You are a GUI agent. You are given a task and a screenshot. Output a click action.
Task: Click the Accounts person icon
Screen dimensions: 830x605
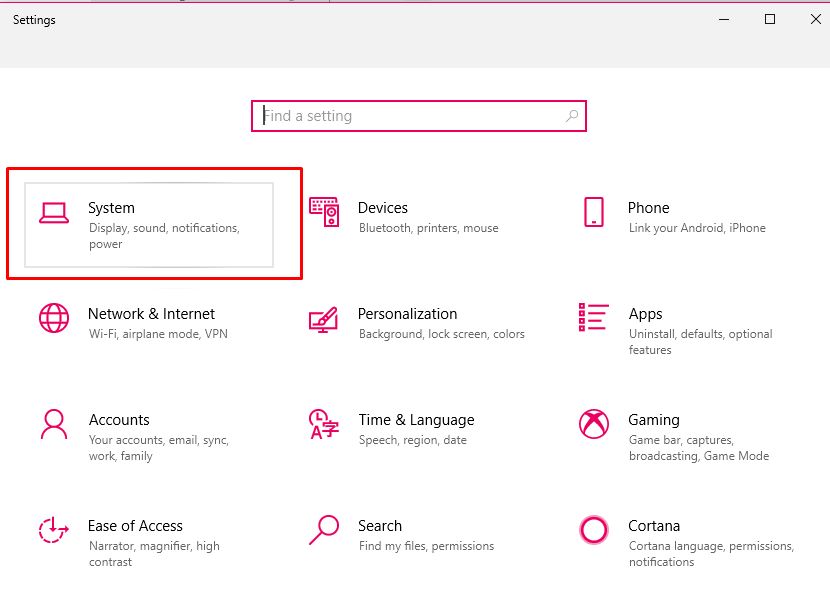[53, 424]
